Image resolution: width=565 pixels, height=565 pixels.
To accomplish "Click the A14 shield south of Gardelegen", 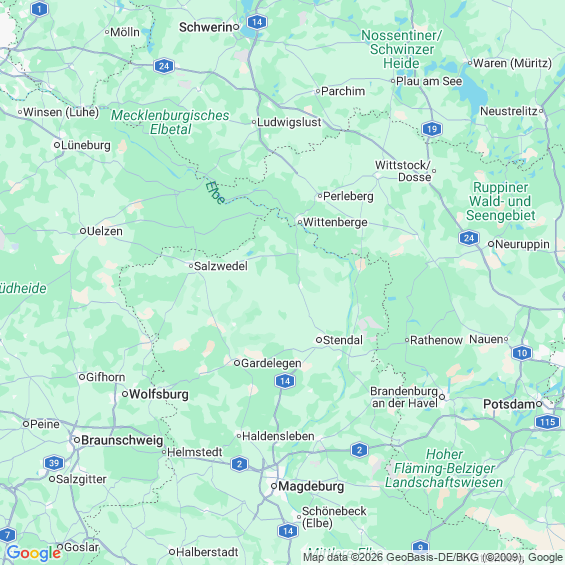I will (x=285, y=381).
